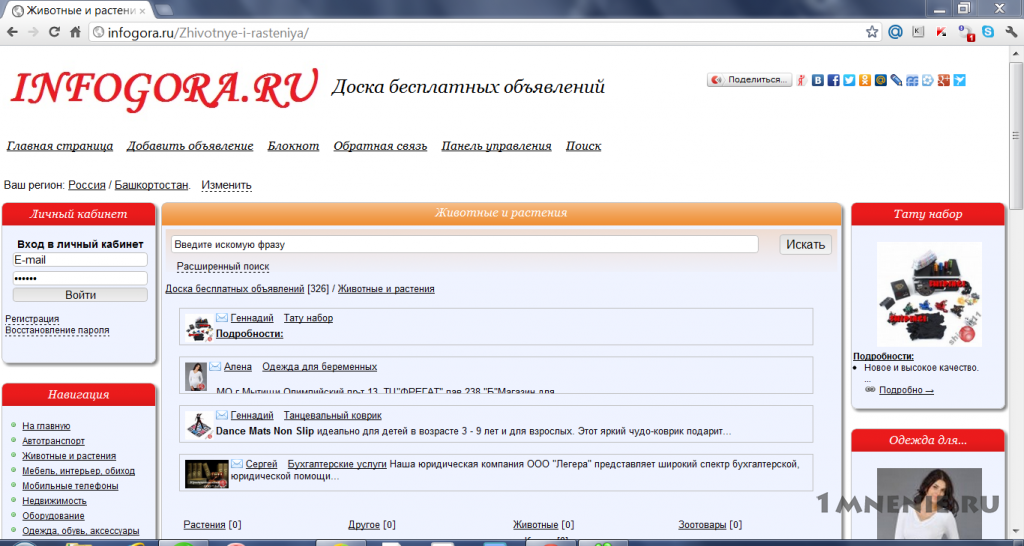Bookmark this page with the star icon
This screenshot has height=546, width=1024.
tap(872, 32)
